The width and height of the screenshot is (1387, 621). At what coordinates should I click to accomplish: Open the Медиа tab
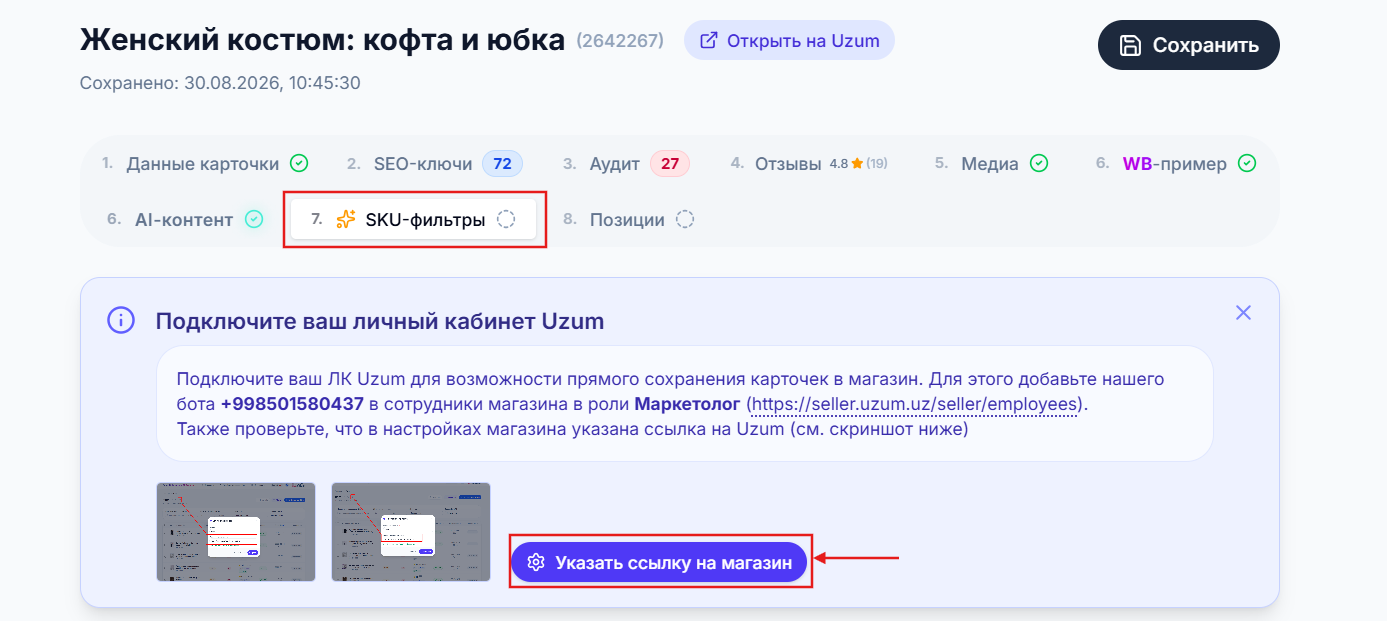[991, 164]
